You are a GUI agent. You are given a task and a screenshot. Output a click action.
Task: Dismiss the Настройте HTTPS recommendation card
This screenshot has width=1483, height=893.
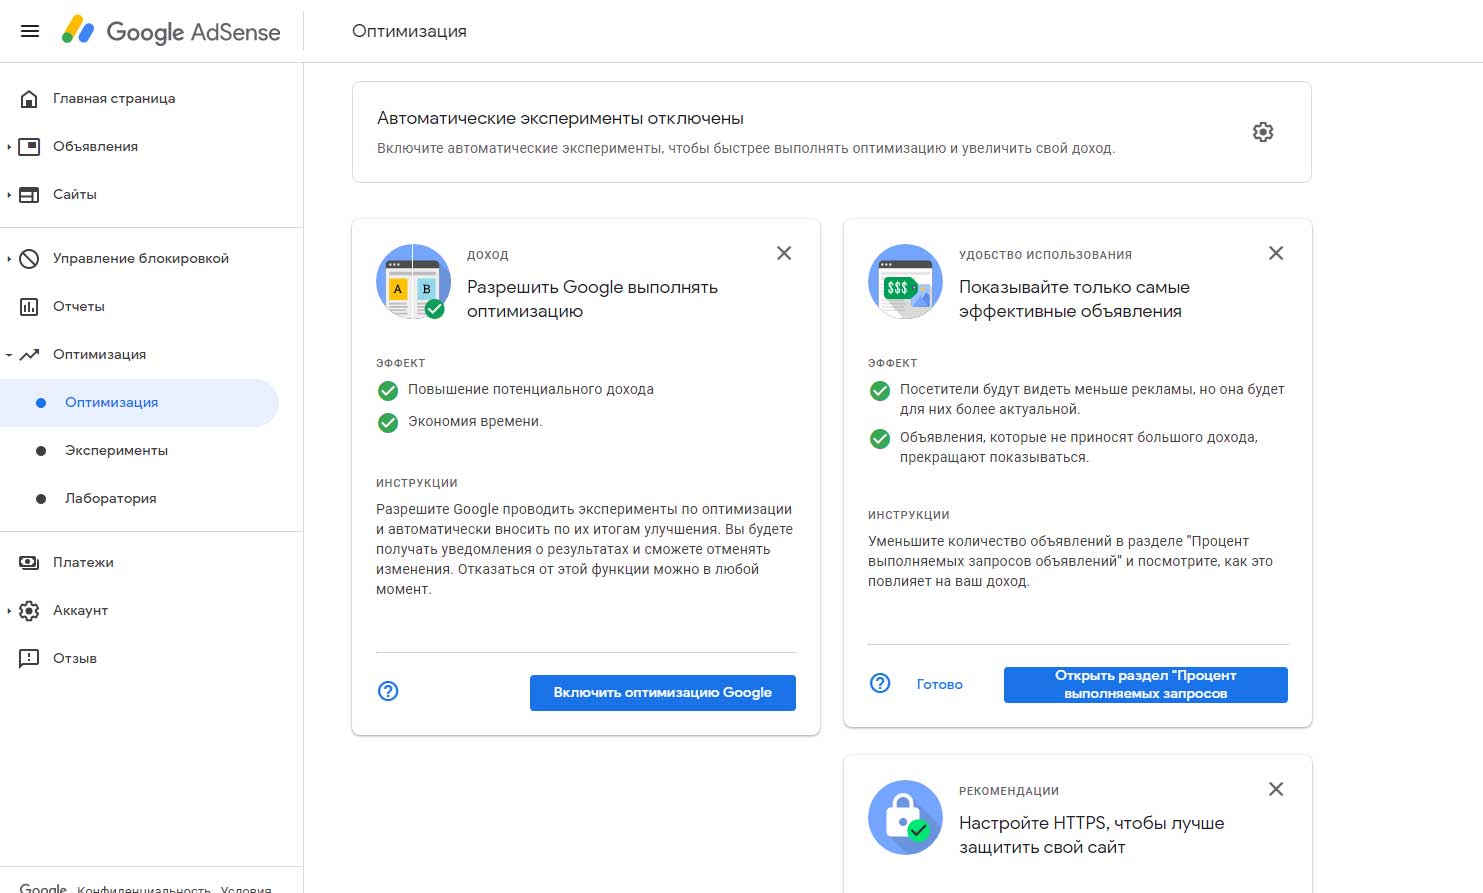click(1276, 789)
